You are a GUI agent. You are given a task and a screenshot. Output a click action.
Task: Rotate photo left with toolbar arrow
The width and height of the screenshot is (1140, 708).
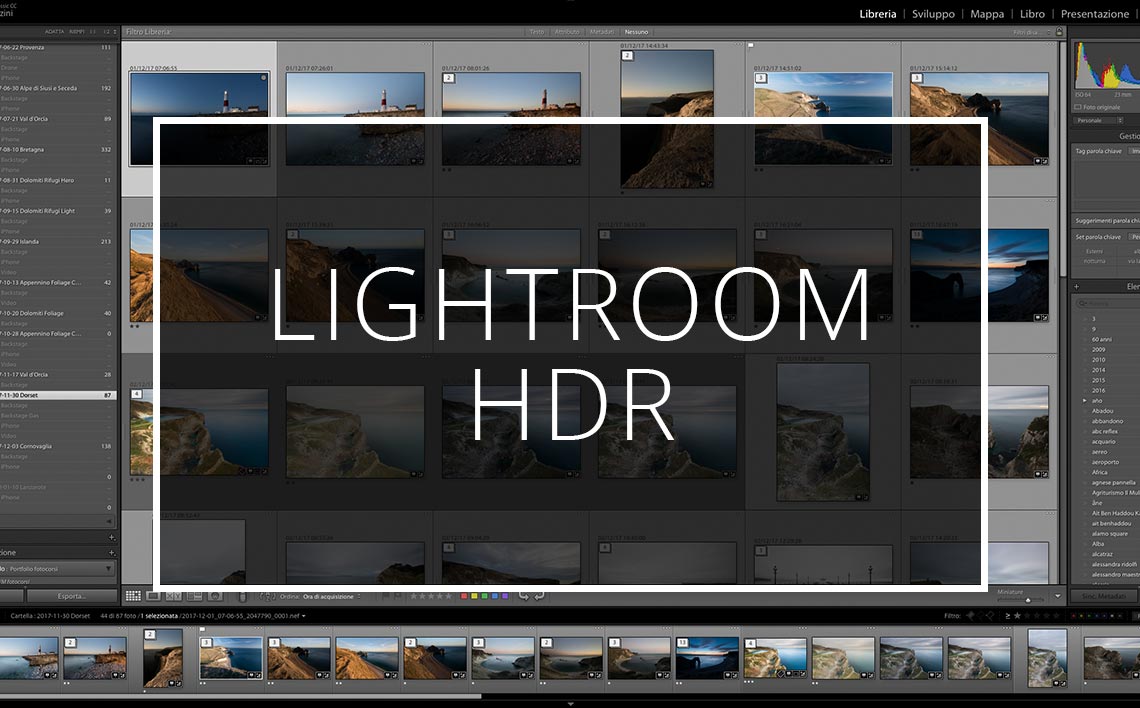coord(523,596)
